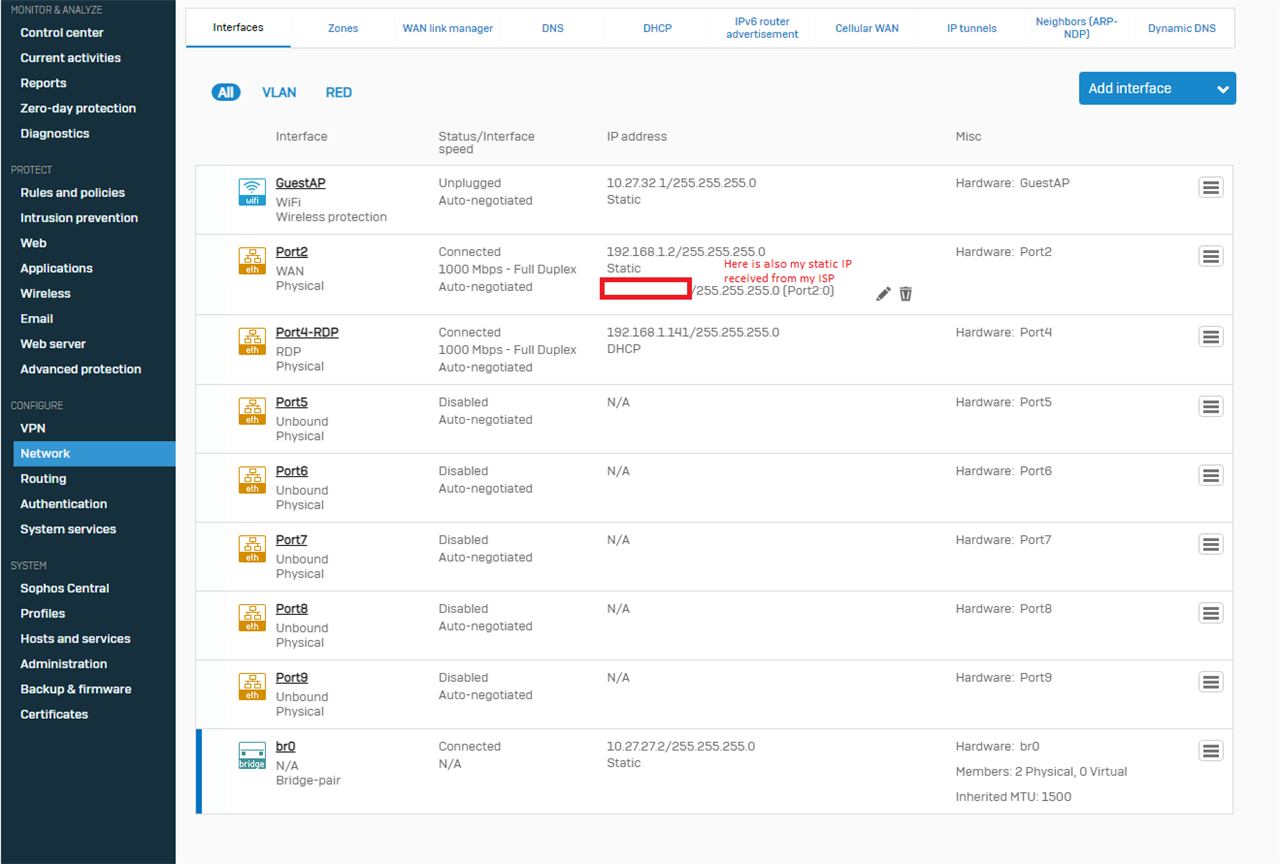Click the WiFi icon of GuestAP
The image size is (1280, 864).
pos(252,191)
